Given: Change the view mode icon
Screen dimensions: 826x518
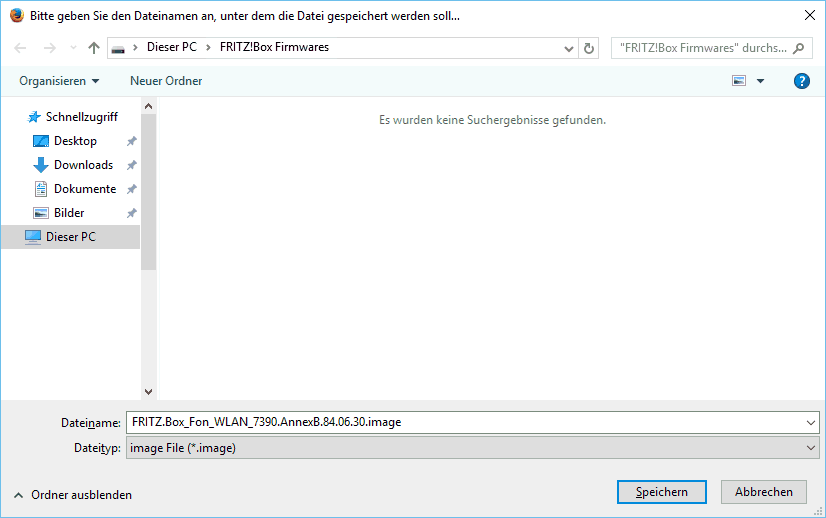Looking at the screenshot, I should click(739, 81).
